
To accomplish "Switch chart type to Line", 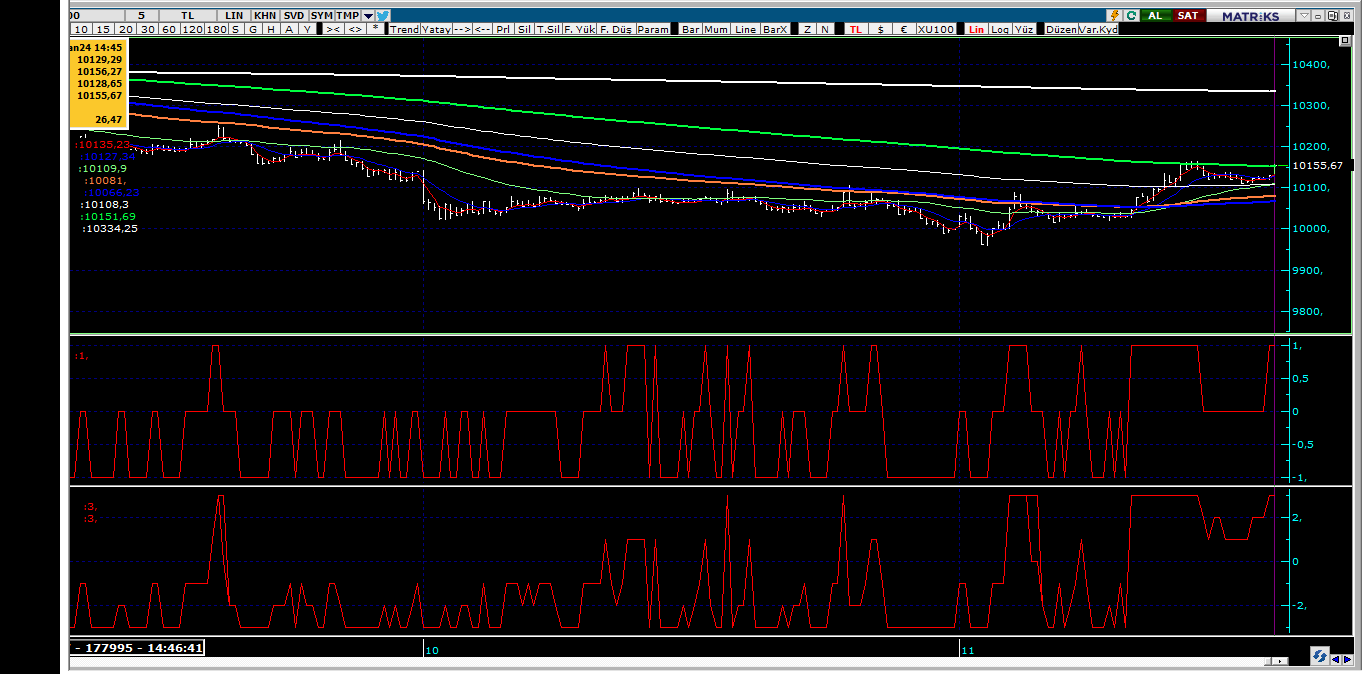I will tap(745, 29).
